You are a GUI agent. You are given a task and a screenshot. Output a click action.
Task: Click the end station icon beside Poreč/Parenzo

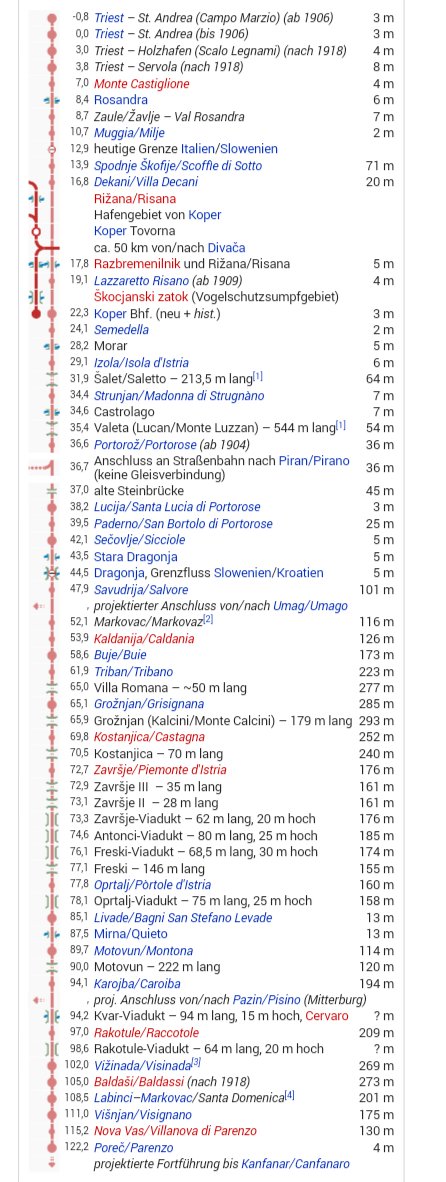pyautogui.click(x=51, y=1147)
